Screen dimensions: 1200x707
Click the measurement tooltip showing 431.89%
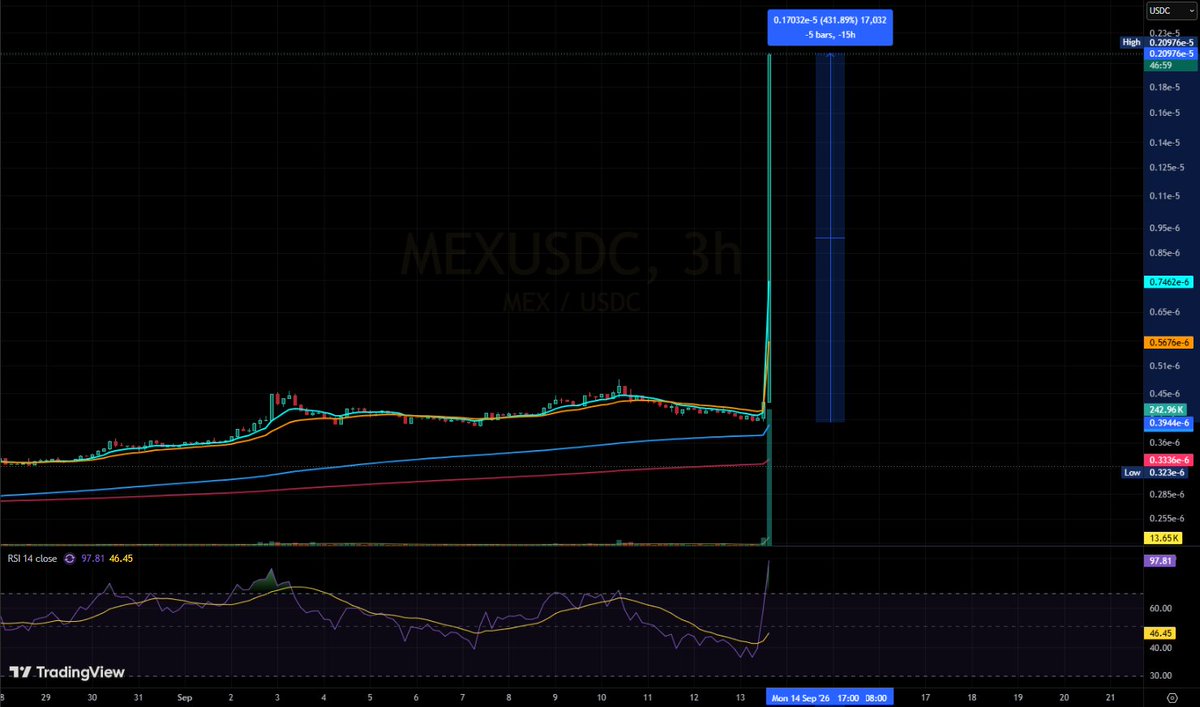(x=830, y=27)
